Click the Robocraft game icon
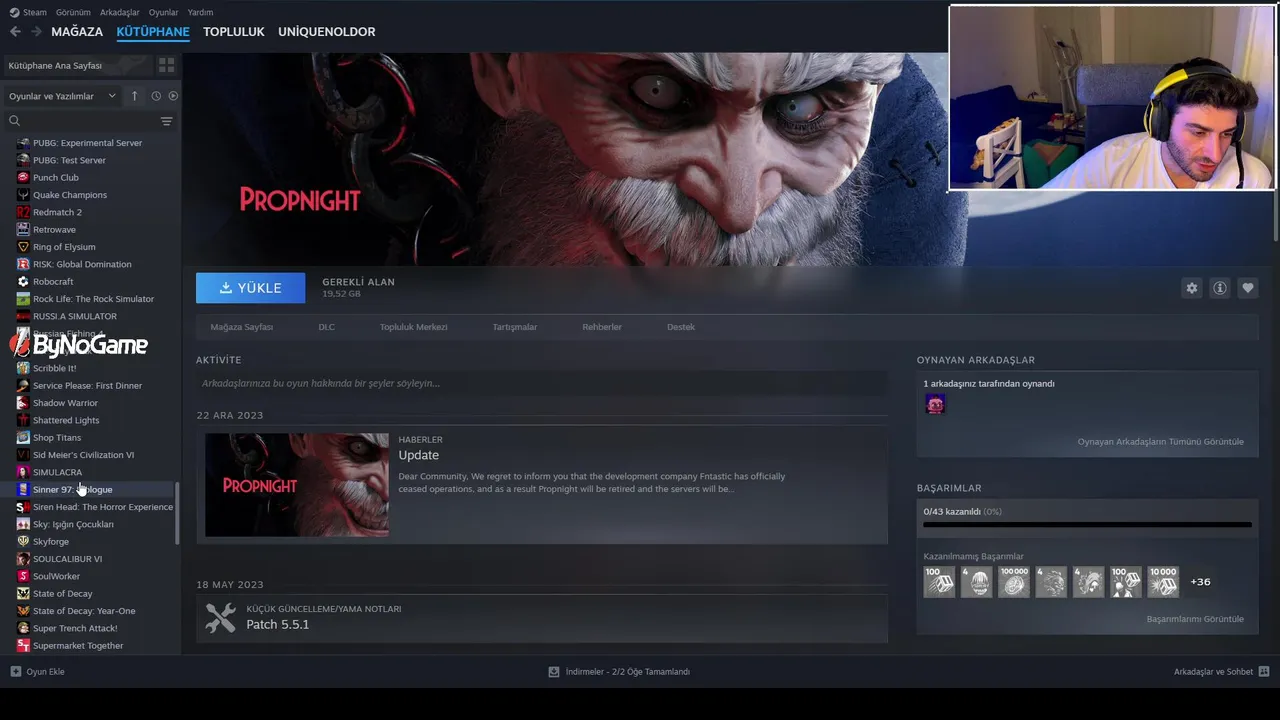 [23, 282]
